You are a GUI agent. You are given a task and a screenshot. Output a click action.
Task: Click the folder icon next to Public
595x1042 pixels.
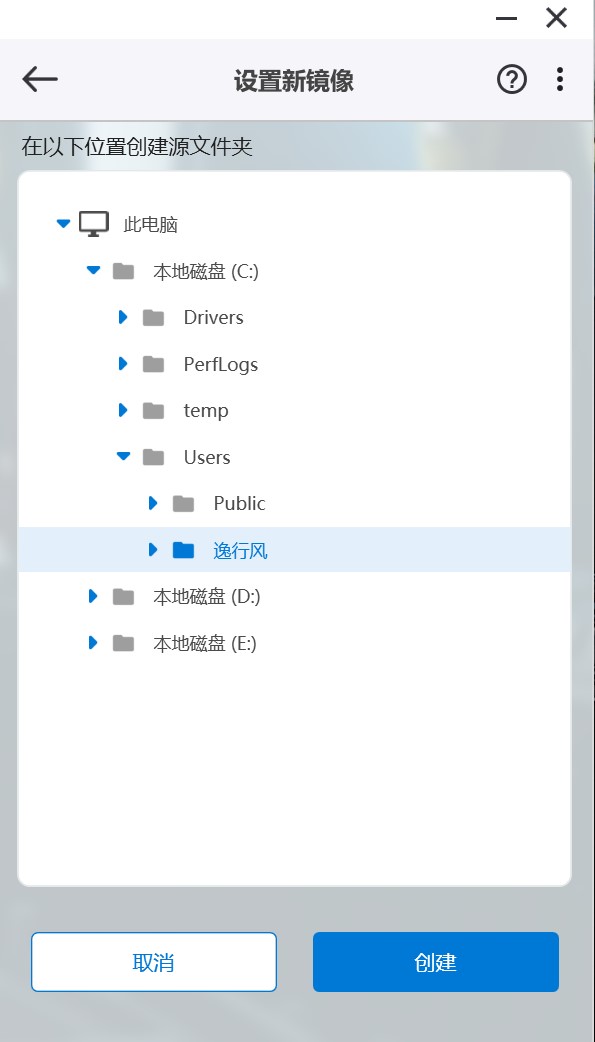point(184,503)
